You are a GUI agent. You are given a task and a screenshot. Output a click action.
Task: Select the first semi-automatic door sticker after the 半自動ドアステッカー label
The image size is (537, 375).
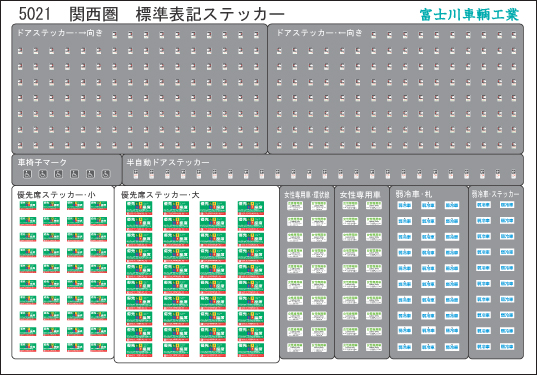tap(136, 174)
